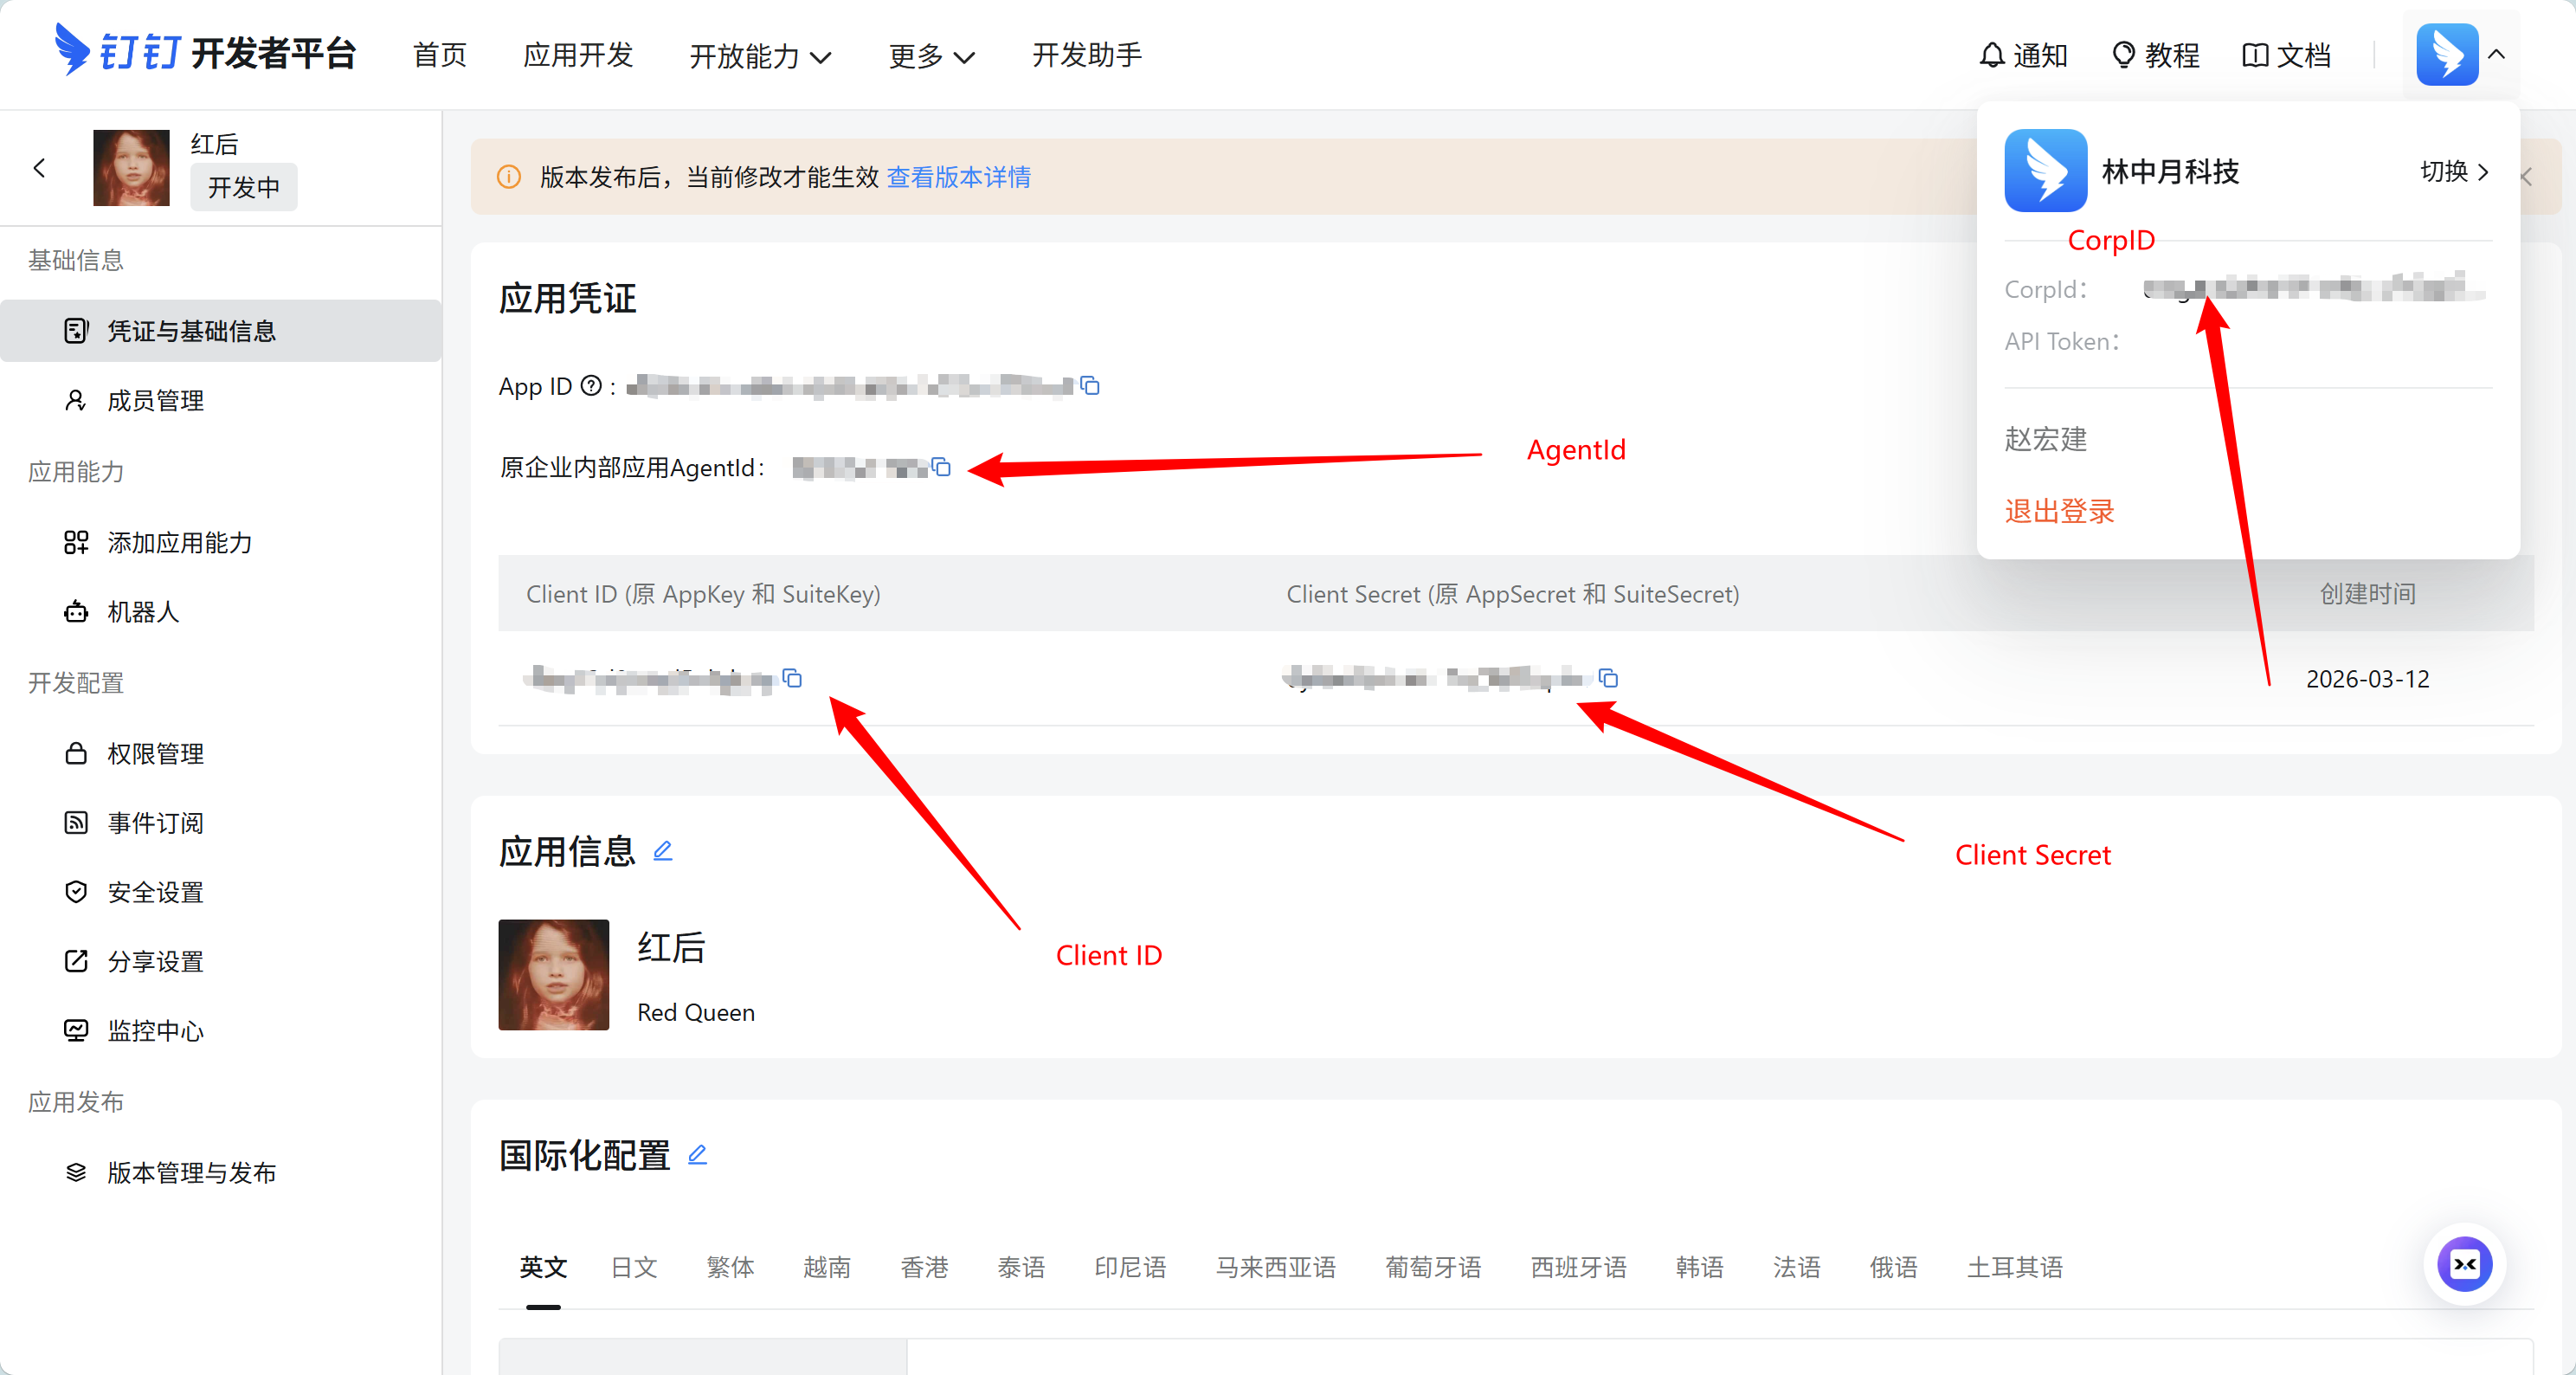Expand the 更多 dropdown menu
Image resolution: width=2576 pixels, height=1375 pixels.
(930, 56)
